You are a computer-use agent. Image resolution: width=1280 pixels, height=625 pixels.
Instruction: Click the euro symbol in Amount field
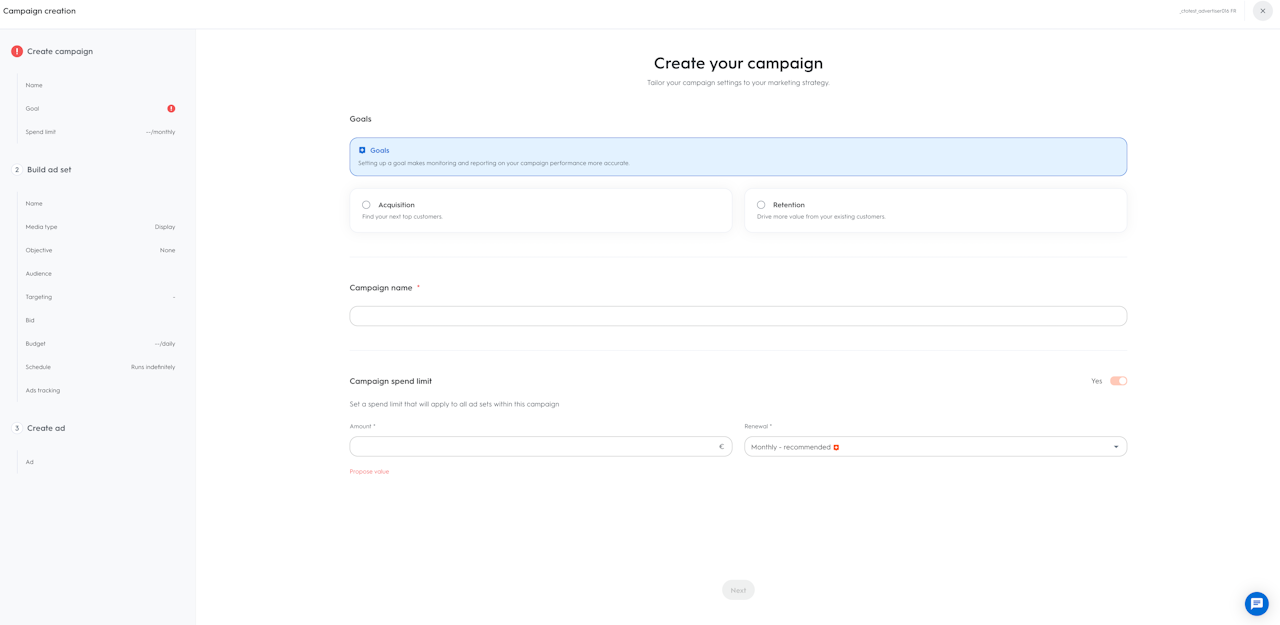pos(721,447)
